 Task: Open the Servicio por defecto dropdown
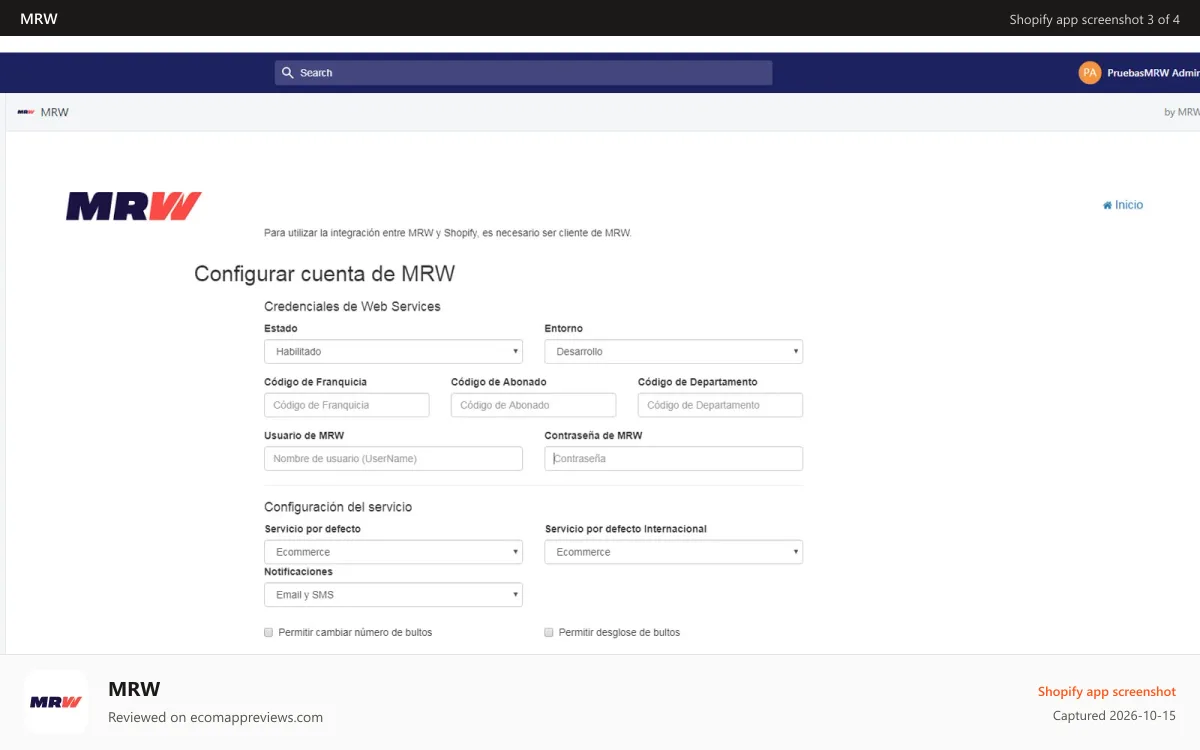click(x=393, y=552)
